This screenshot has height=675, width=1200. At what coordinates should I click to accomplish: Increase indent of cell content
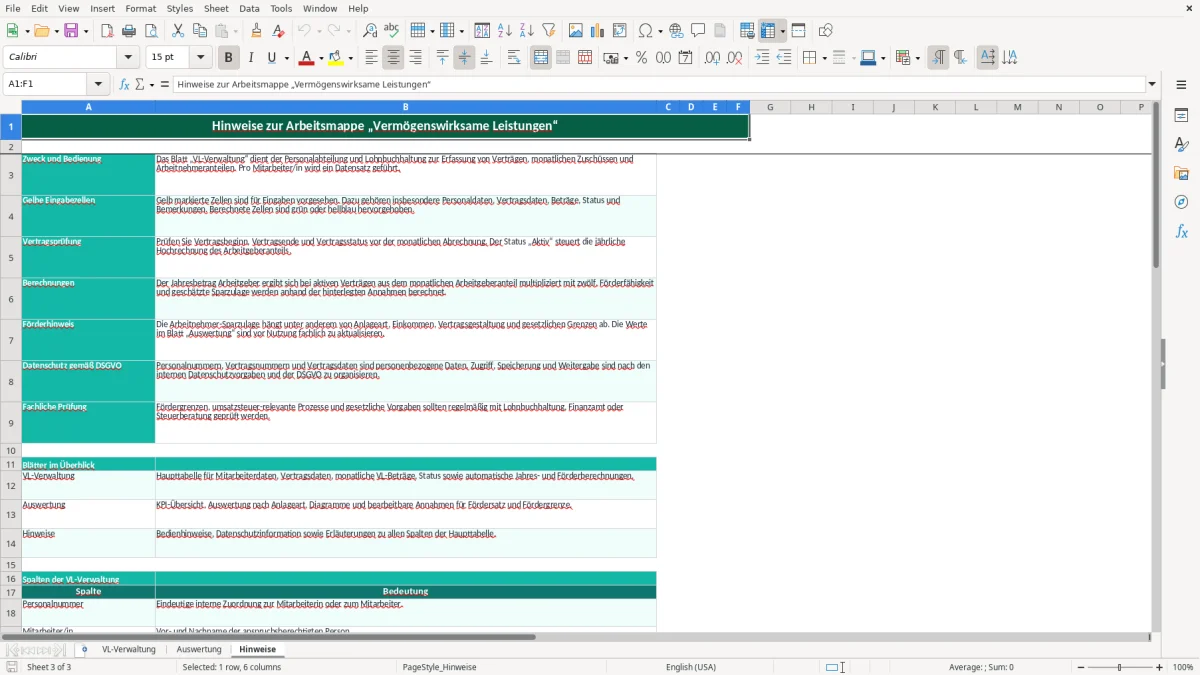coord(762,58)
